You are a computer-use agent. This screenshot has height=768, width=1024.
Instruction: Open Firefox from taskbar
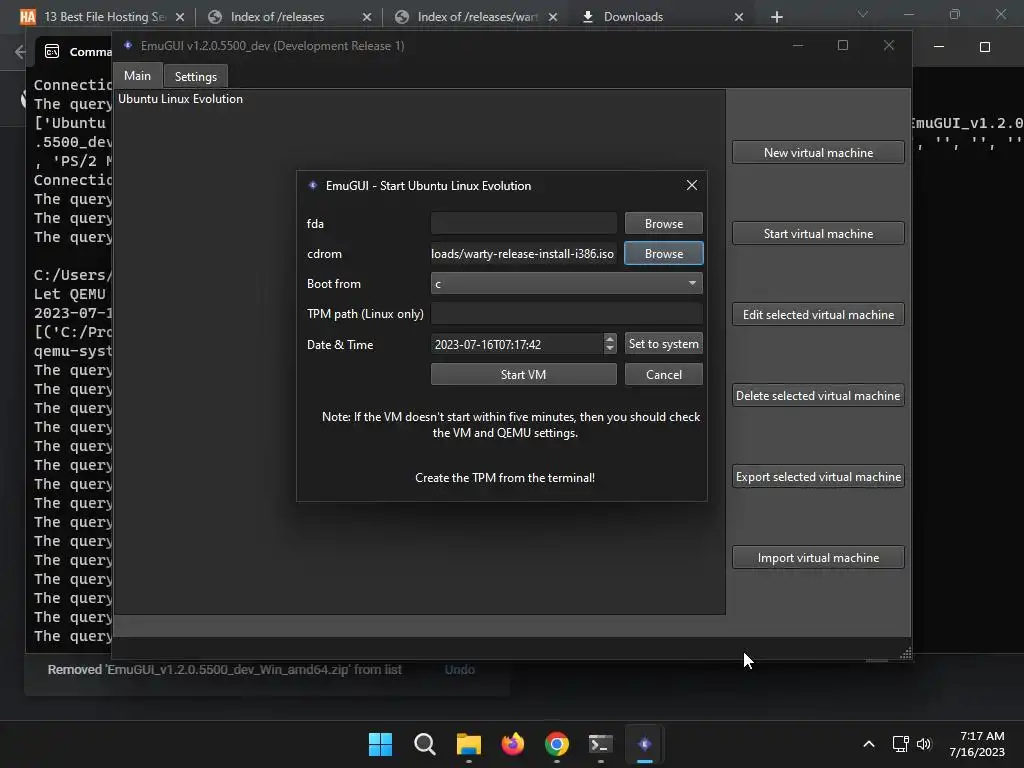point(513,744)
